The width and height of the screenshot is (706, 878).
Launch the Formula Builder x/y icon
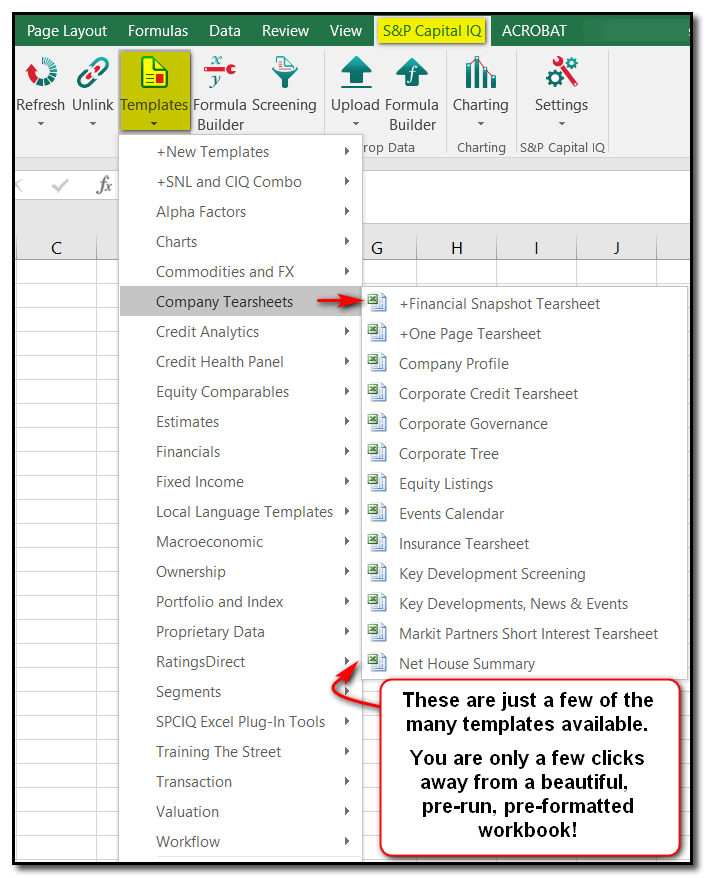219,71
